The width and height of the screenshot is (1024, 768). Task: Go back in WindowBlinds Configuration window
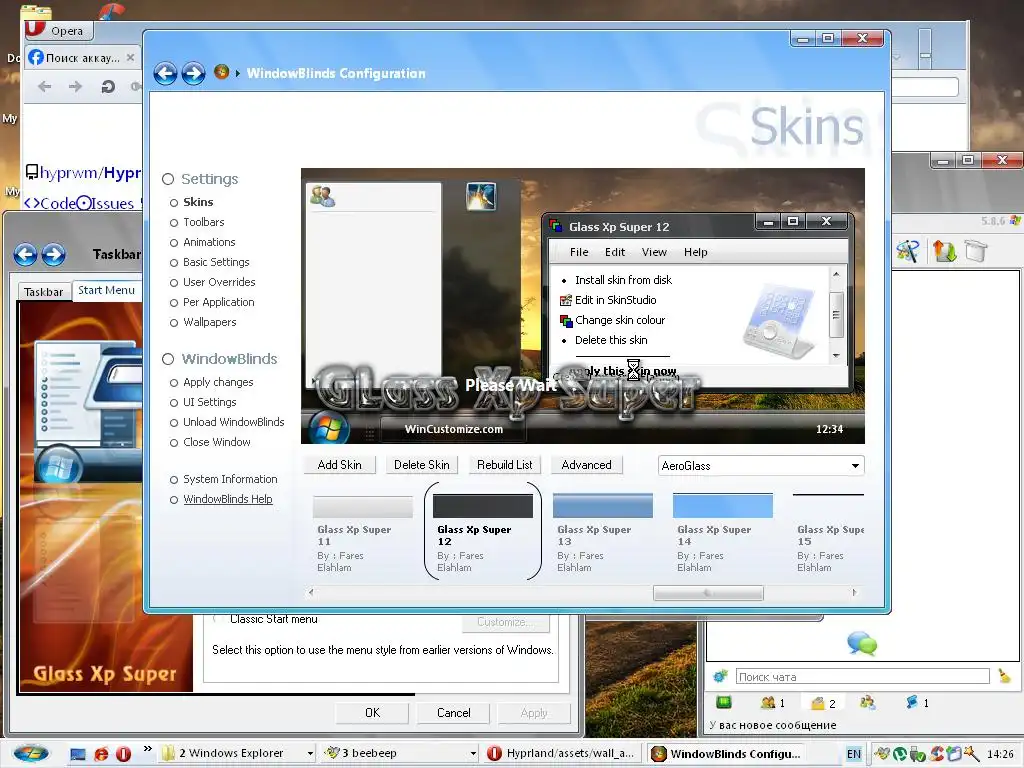point(165,73)
